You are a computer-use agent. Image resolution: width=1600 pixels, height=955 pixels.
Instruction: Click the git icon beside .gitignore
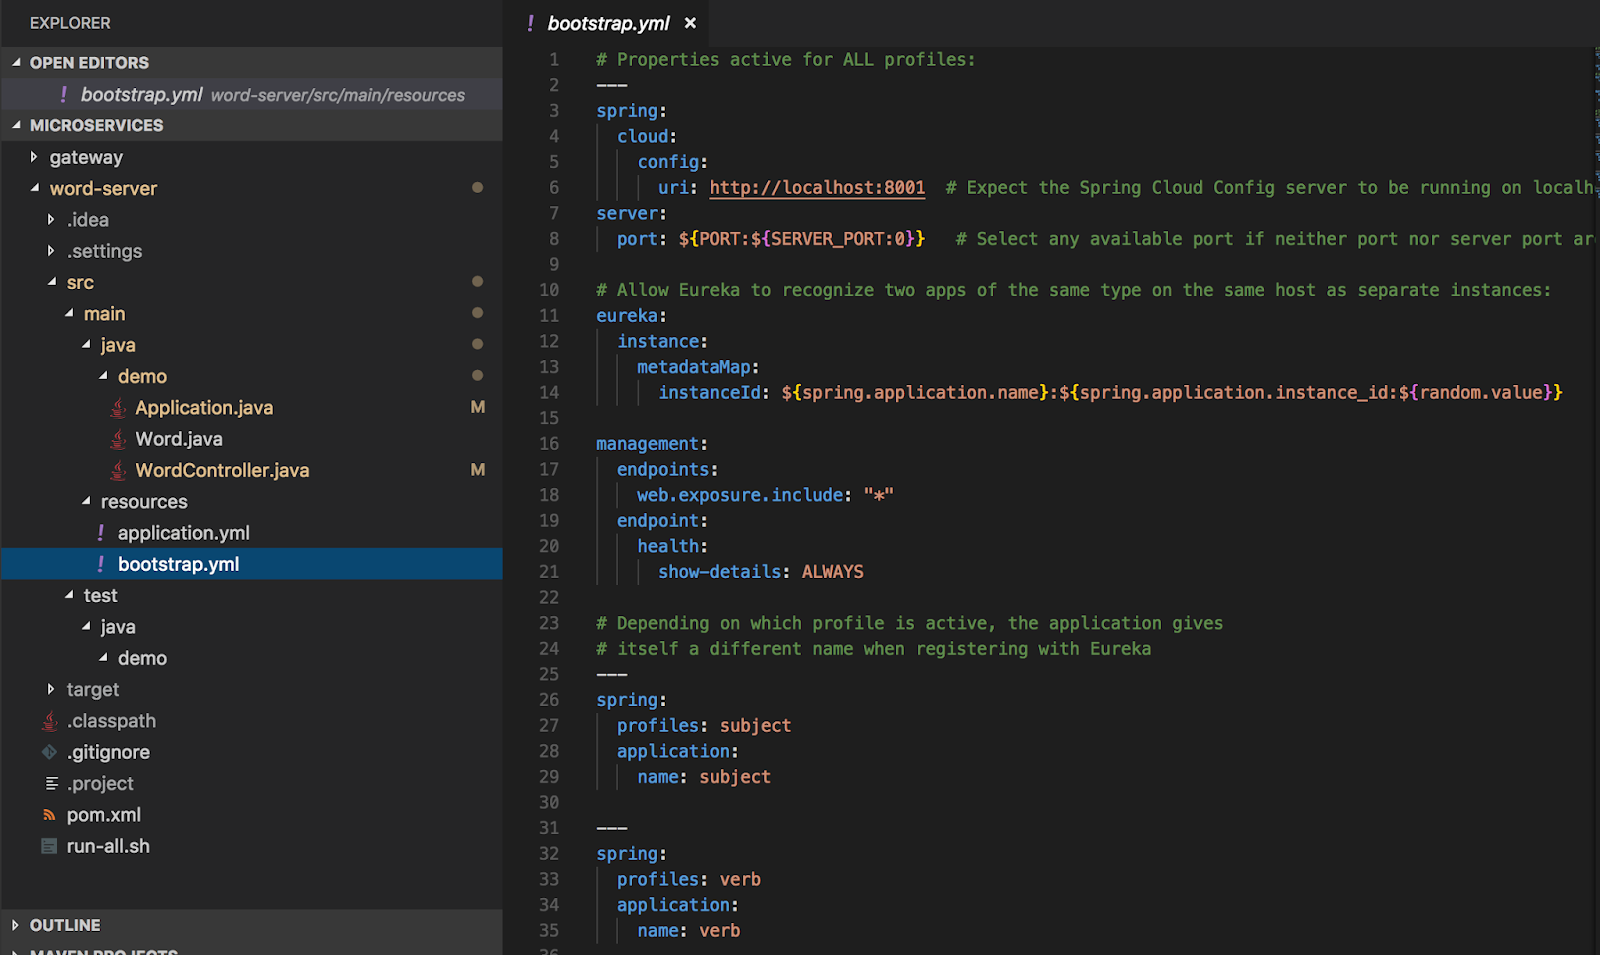click(49, 752)
